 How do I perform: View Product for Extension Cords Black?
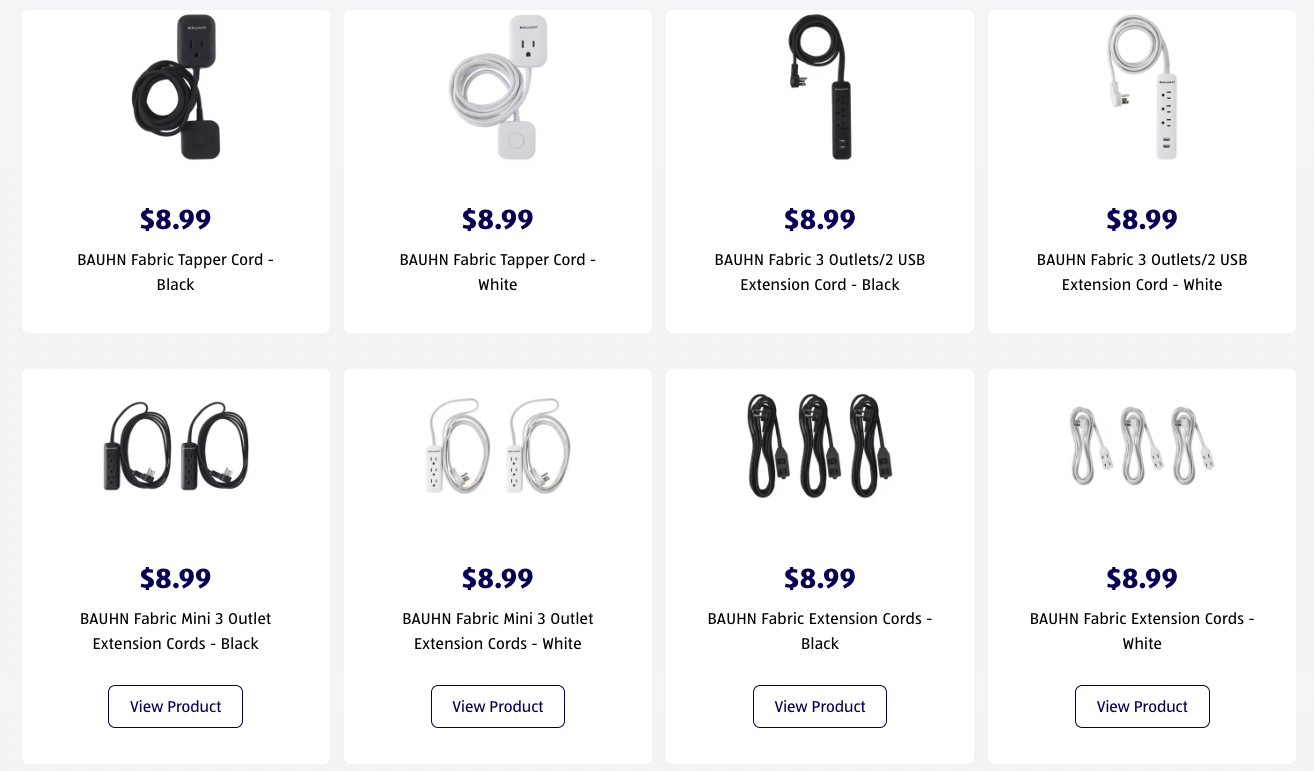[820, 706]
